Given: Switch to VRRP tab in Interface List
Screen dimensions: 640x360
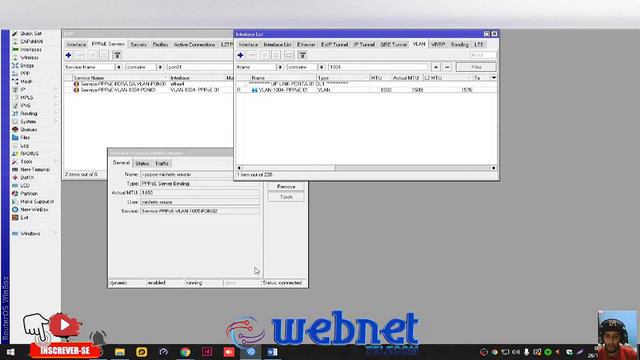Looking at the screenshot, I should point(438,44).
